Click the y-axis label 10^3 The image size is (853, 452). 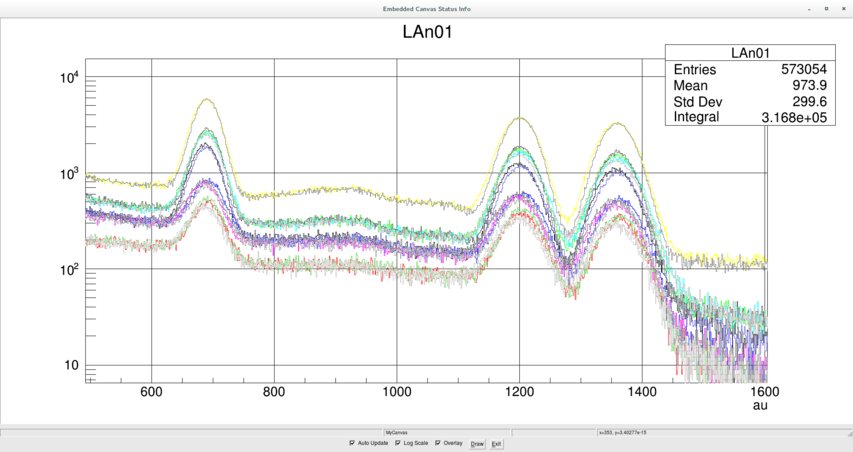pos(70,174)
